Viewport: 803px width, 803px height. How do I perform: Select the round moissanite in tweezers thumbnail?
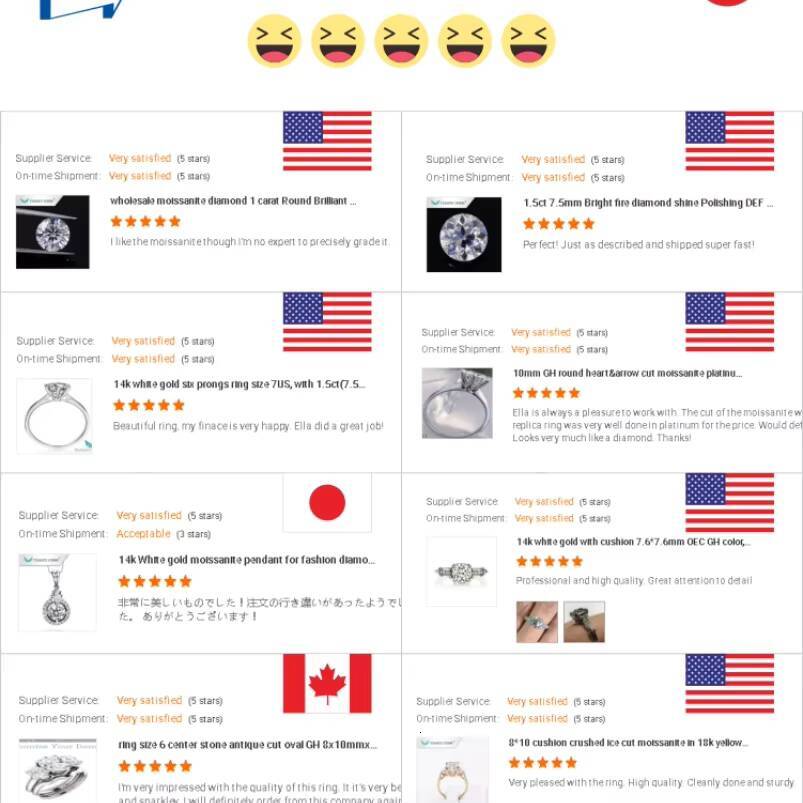[53, 231]
